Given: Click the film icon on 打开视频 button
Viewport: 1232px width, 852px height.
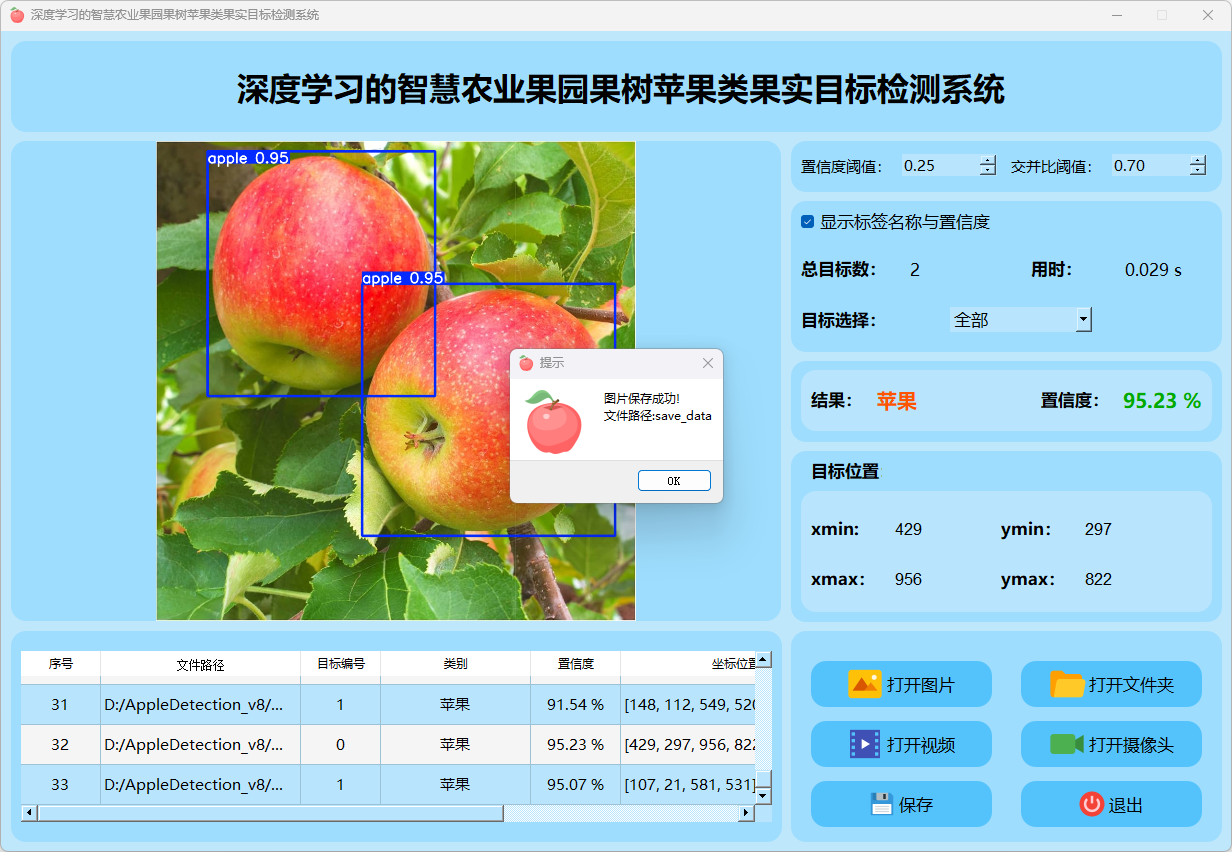Looking at the screenshot, I should 865,744.
